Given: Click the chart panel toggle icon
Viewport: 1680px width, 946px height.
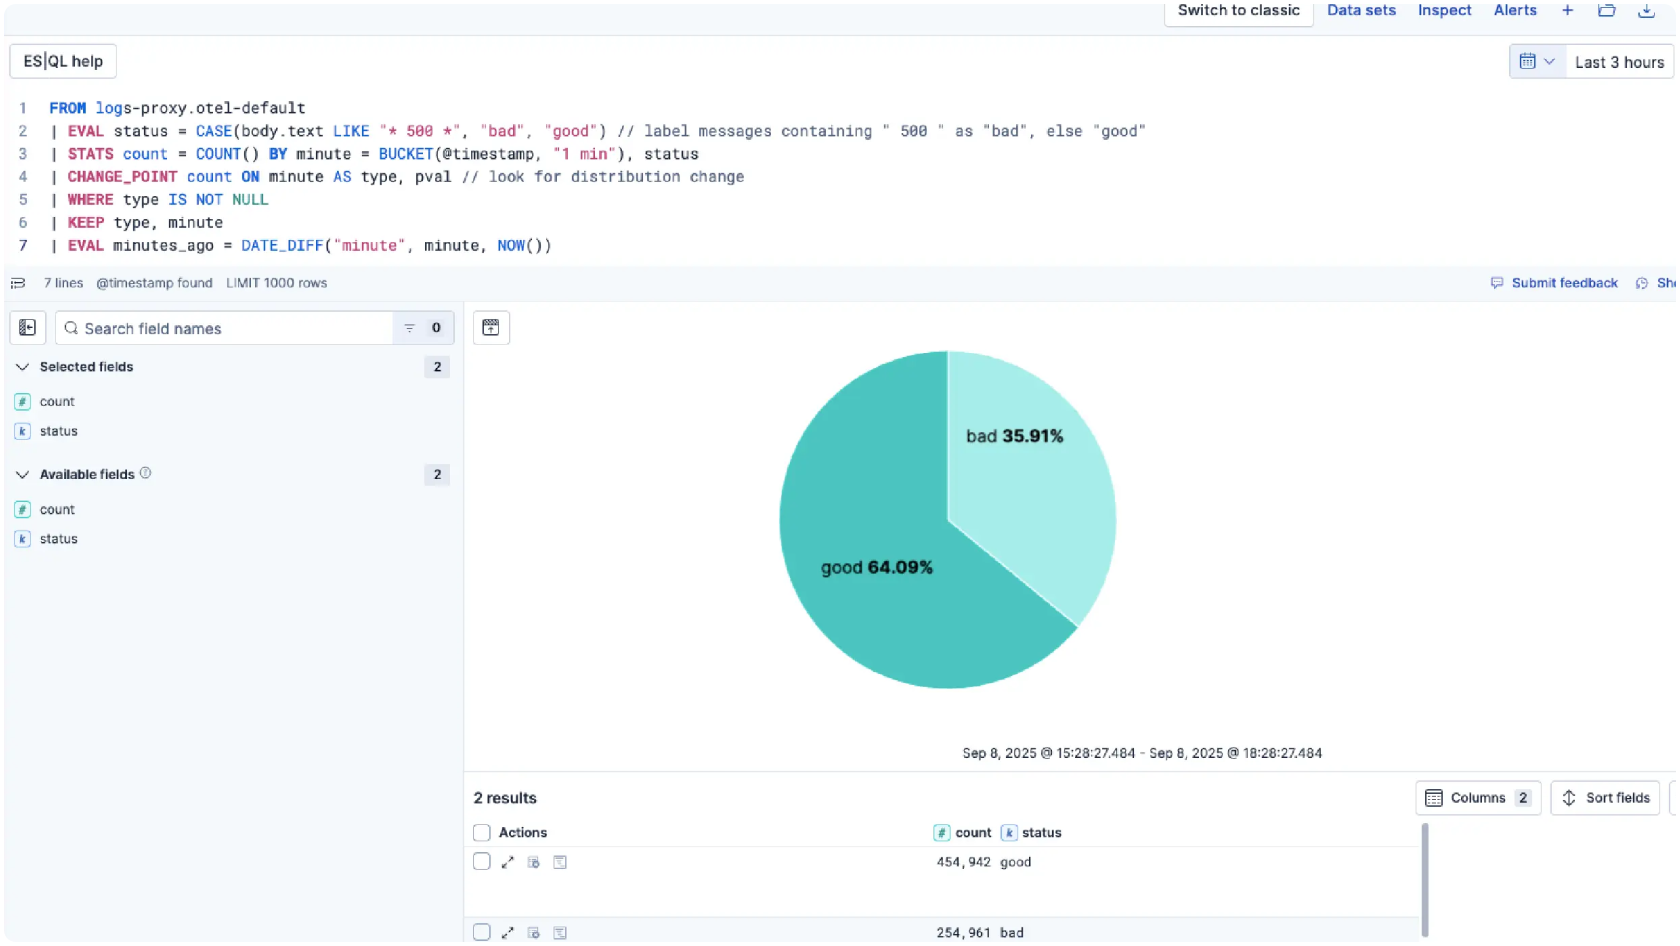Looking at the screenshot, I should pos(491,328).
